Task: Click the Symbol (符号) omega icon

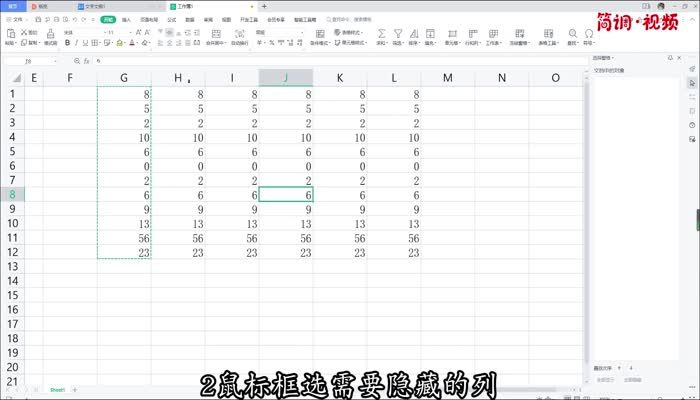Action: (x=589, y=34)
